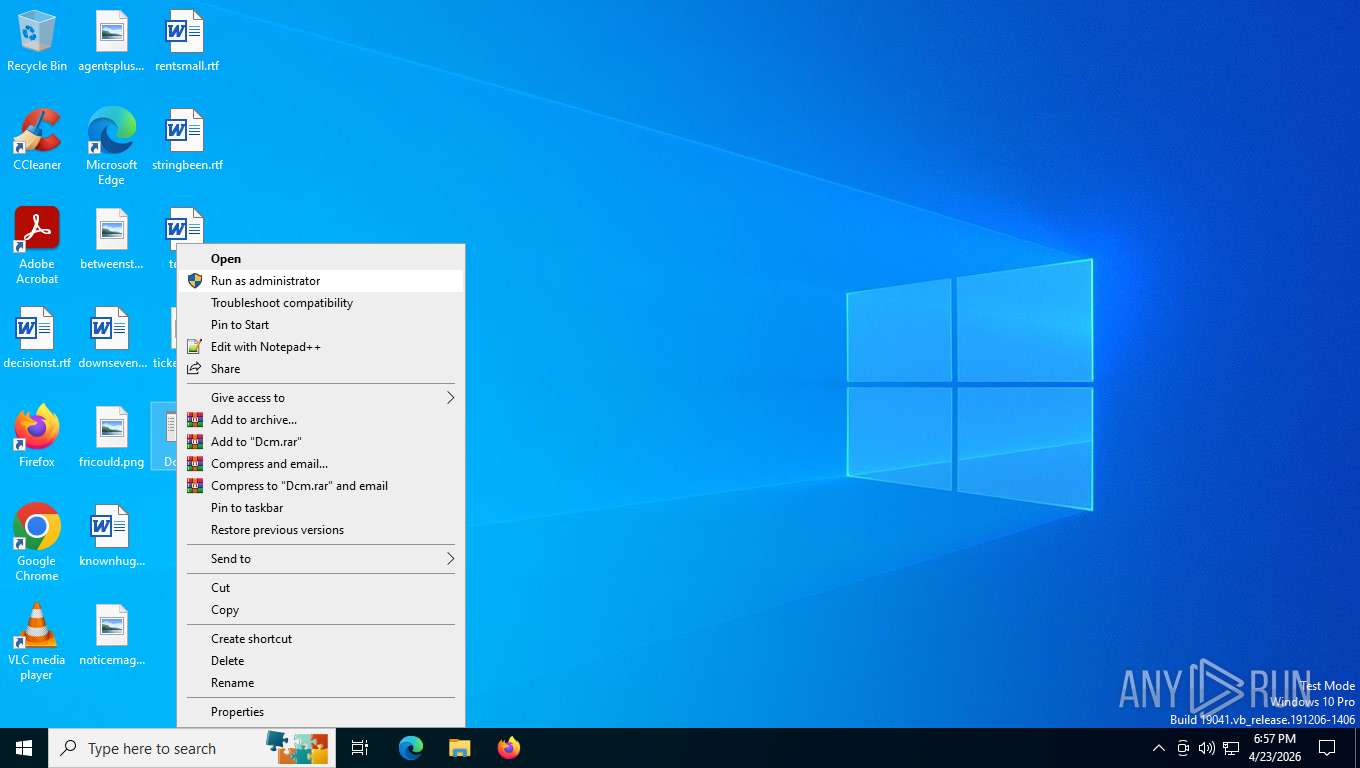Select the decisionst.rtf file icon

pyautogui.click(x=37, y=338)
